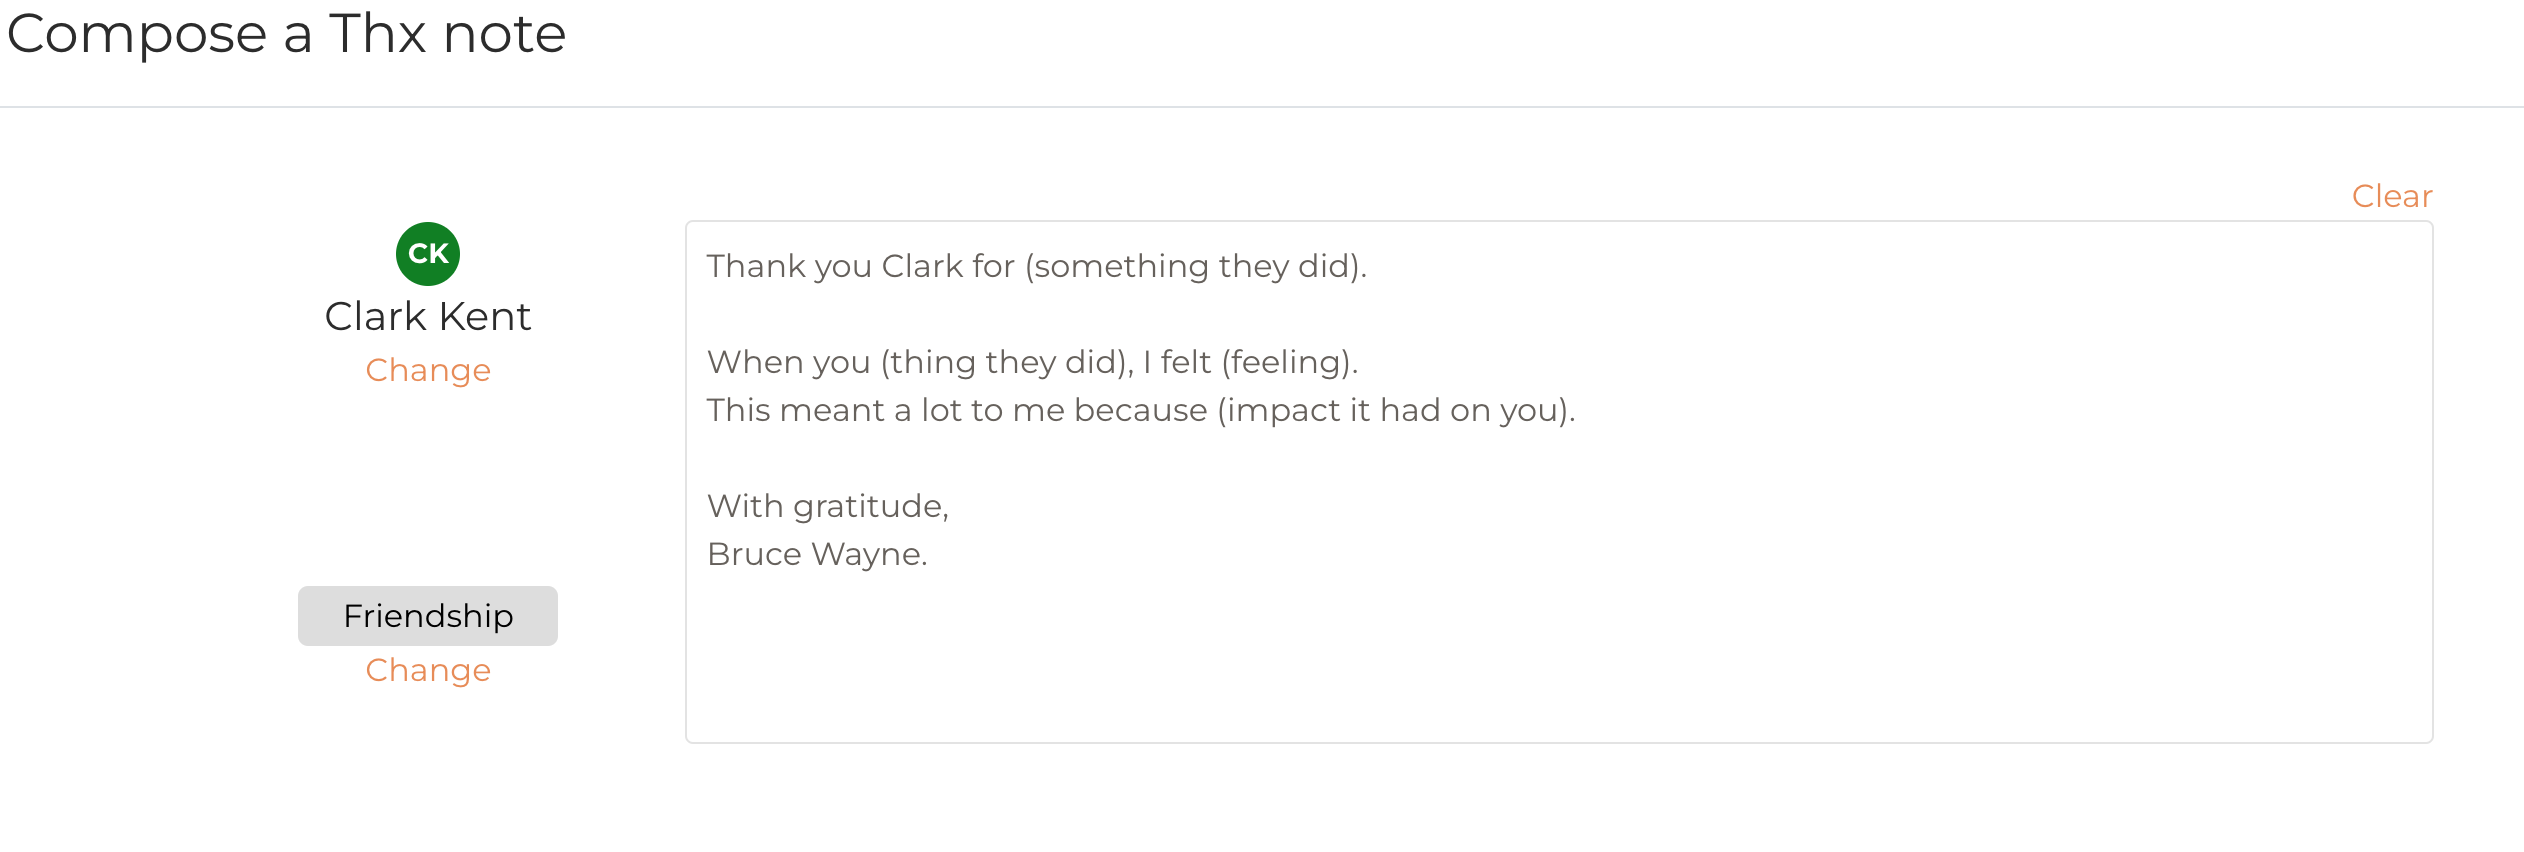This screenshot has height=852, width=2524.
Task: Click the 'With gratitude,' line
Action: (827, 506)
